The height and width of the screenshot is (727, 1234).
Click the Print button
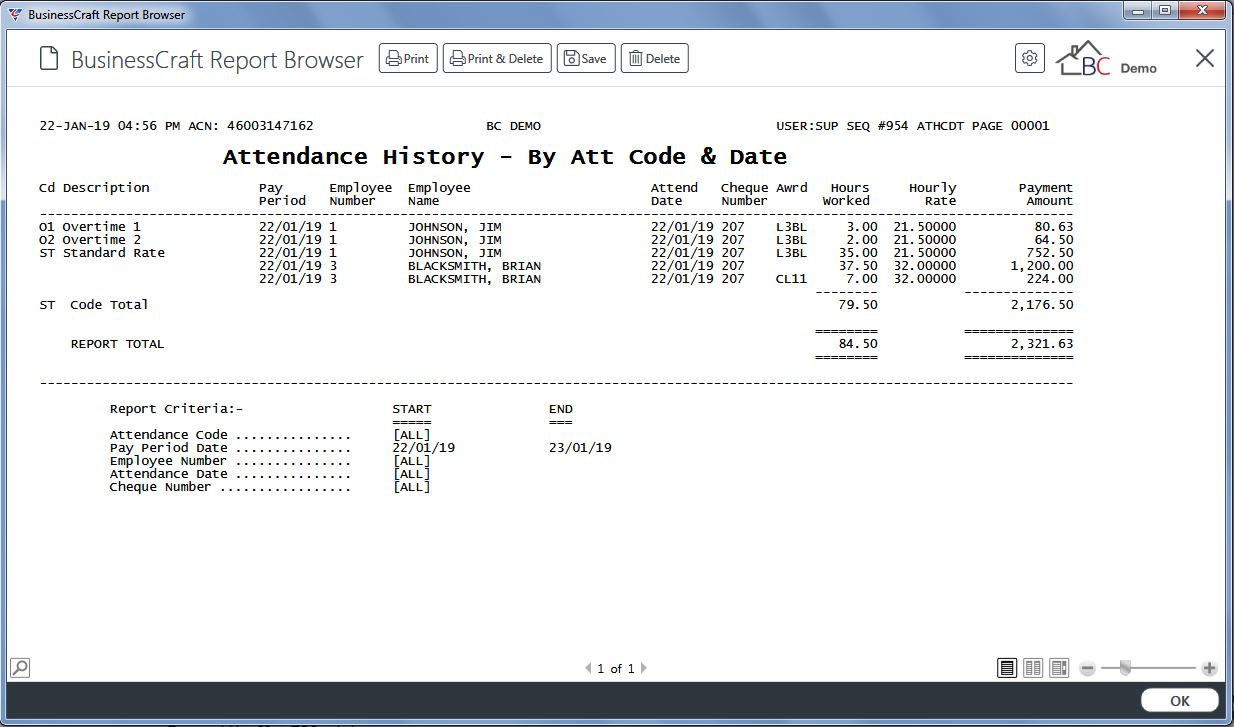tap(408, 59)
